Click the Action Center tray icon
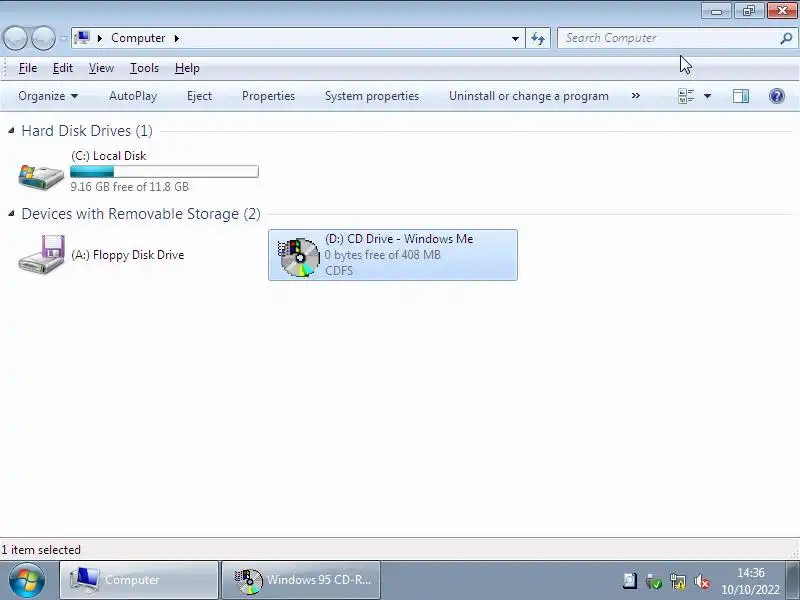The height and width of the screenshot is (600, 800). [x=630, y=581]
